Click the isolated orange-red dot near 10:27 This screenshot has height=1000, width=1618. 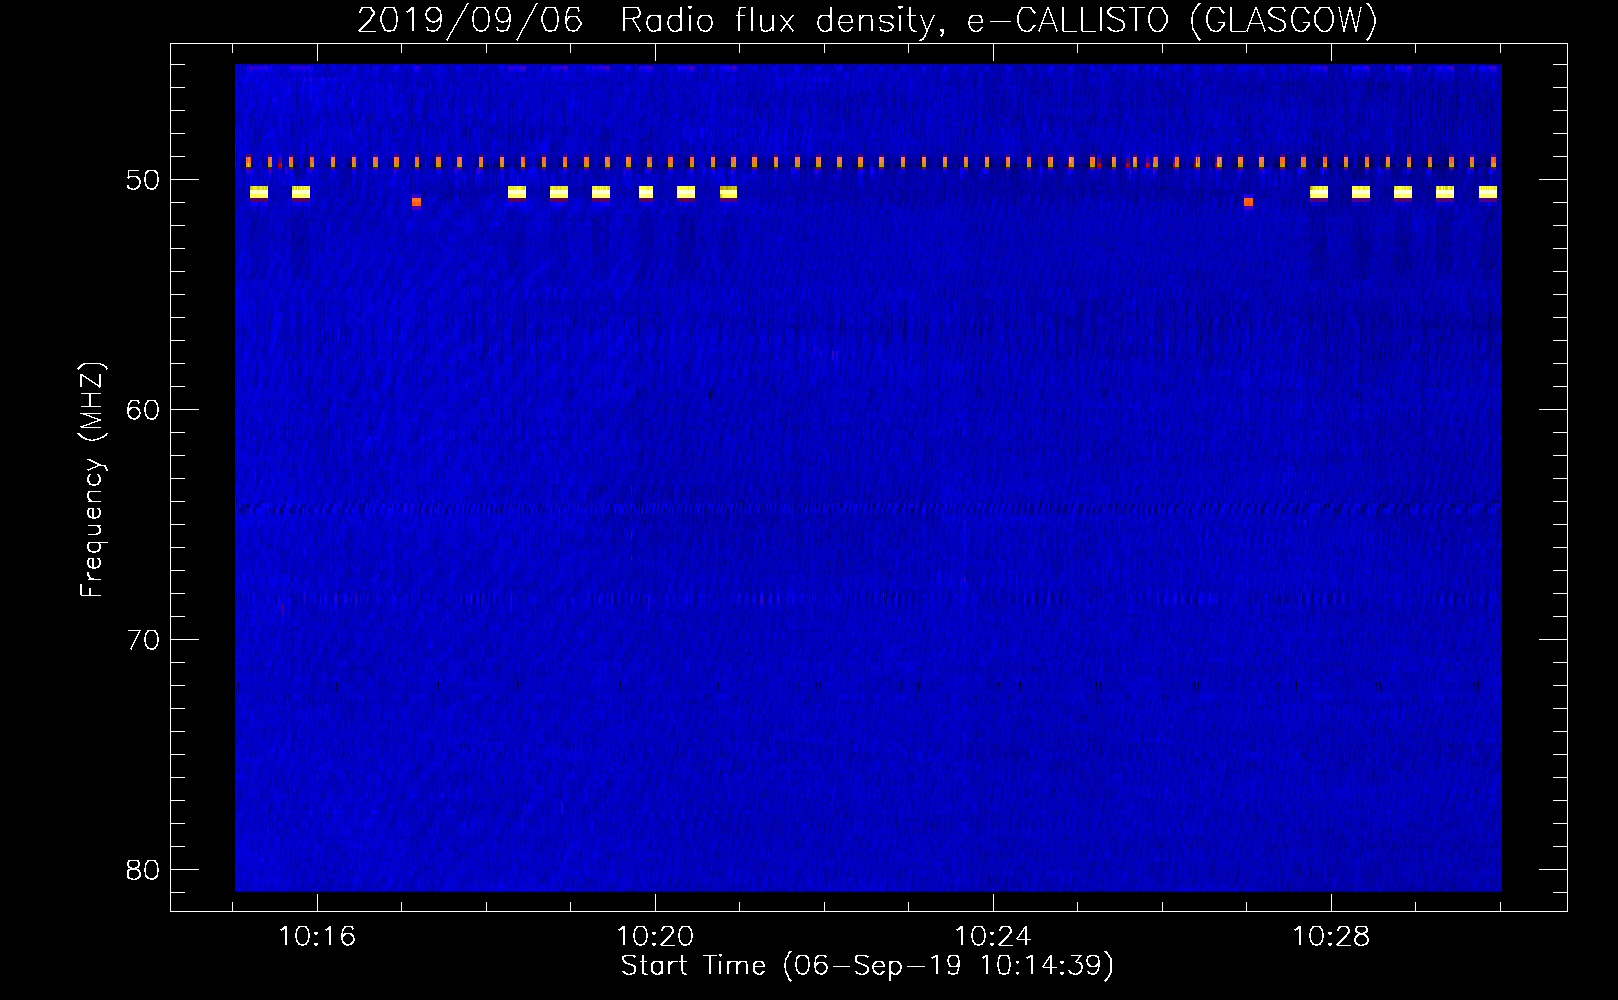(x=1248, y=202)
